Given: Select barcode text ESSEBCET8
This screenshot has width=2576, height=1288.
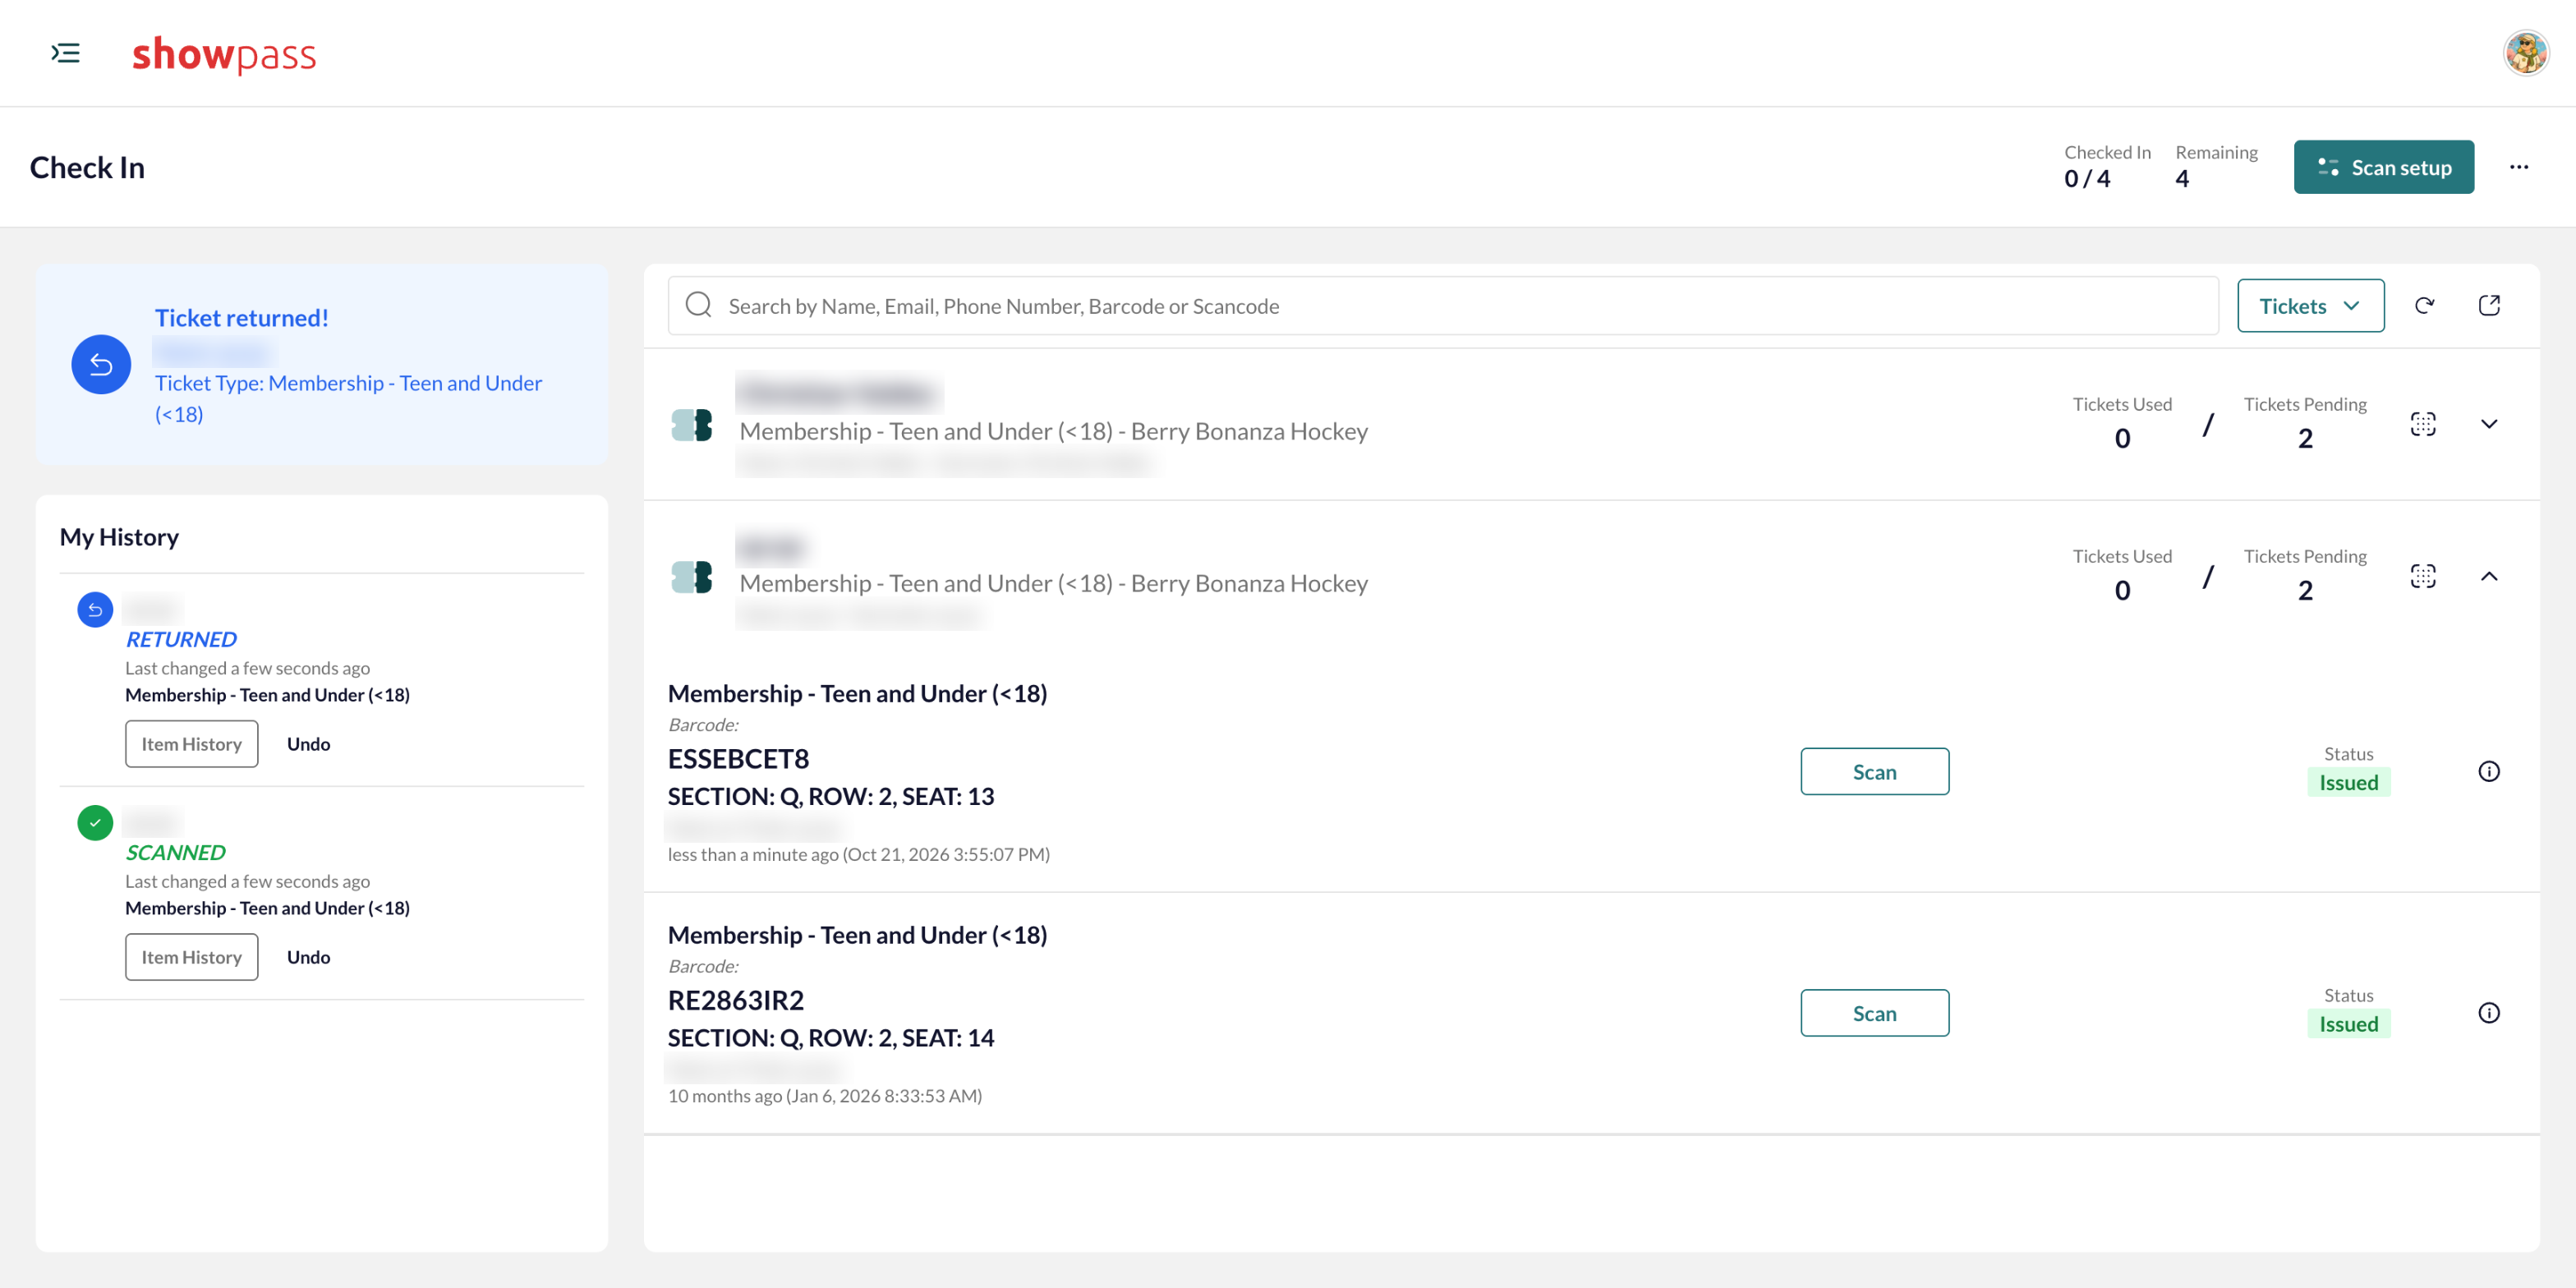Looking at the screenshot, I should pos(738,758).
